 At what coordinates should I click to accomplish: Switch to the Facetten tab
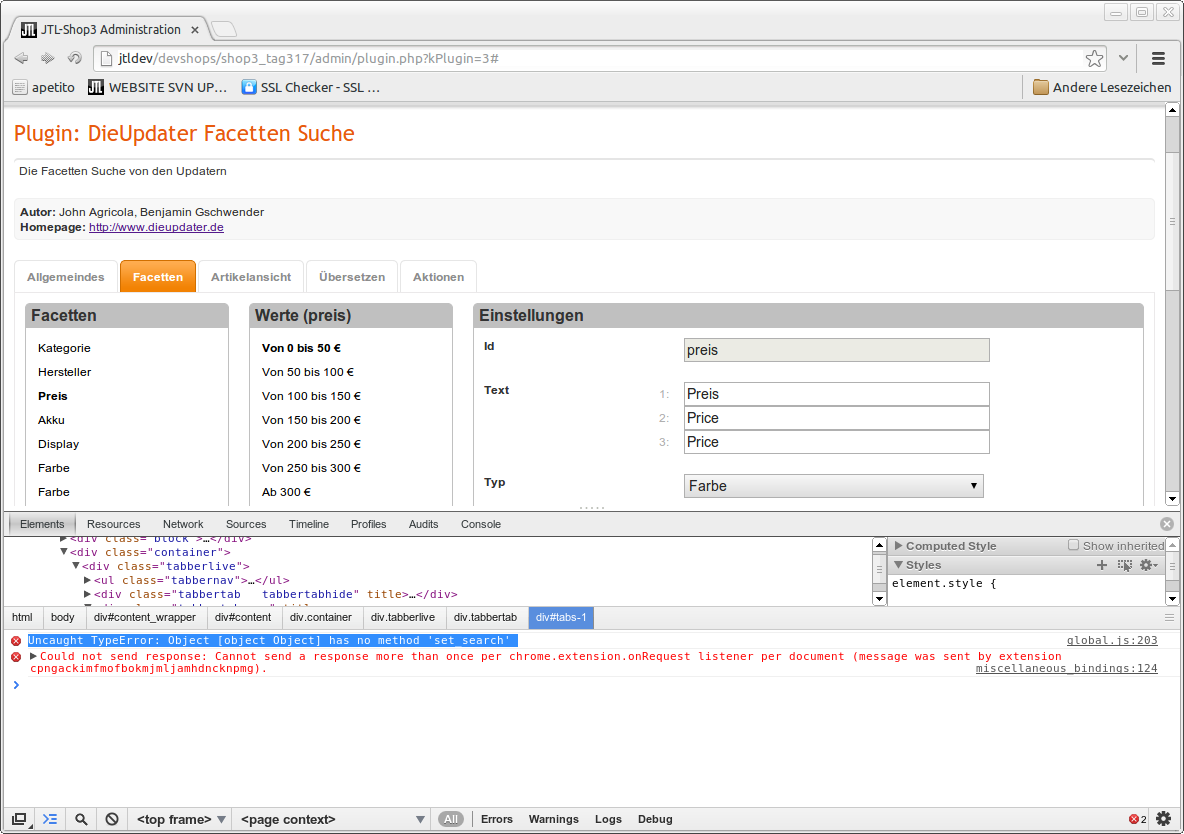[158, 277]
